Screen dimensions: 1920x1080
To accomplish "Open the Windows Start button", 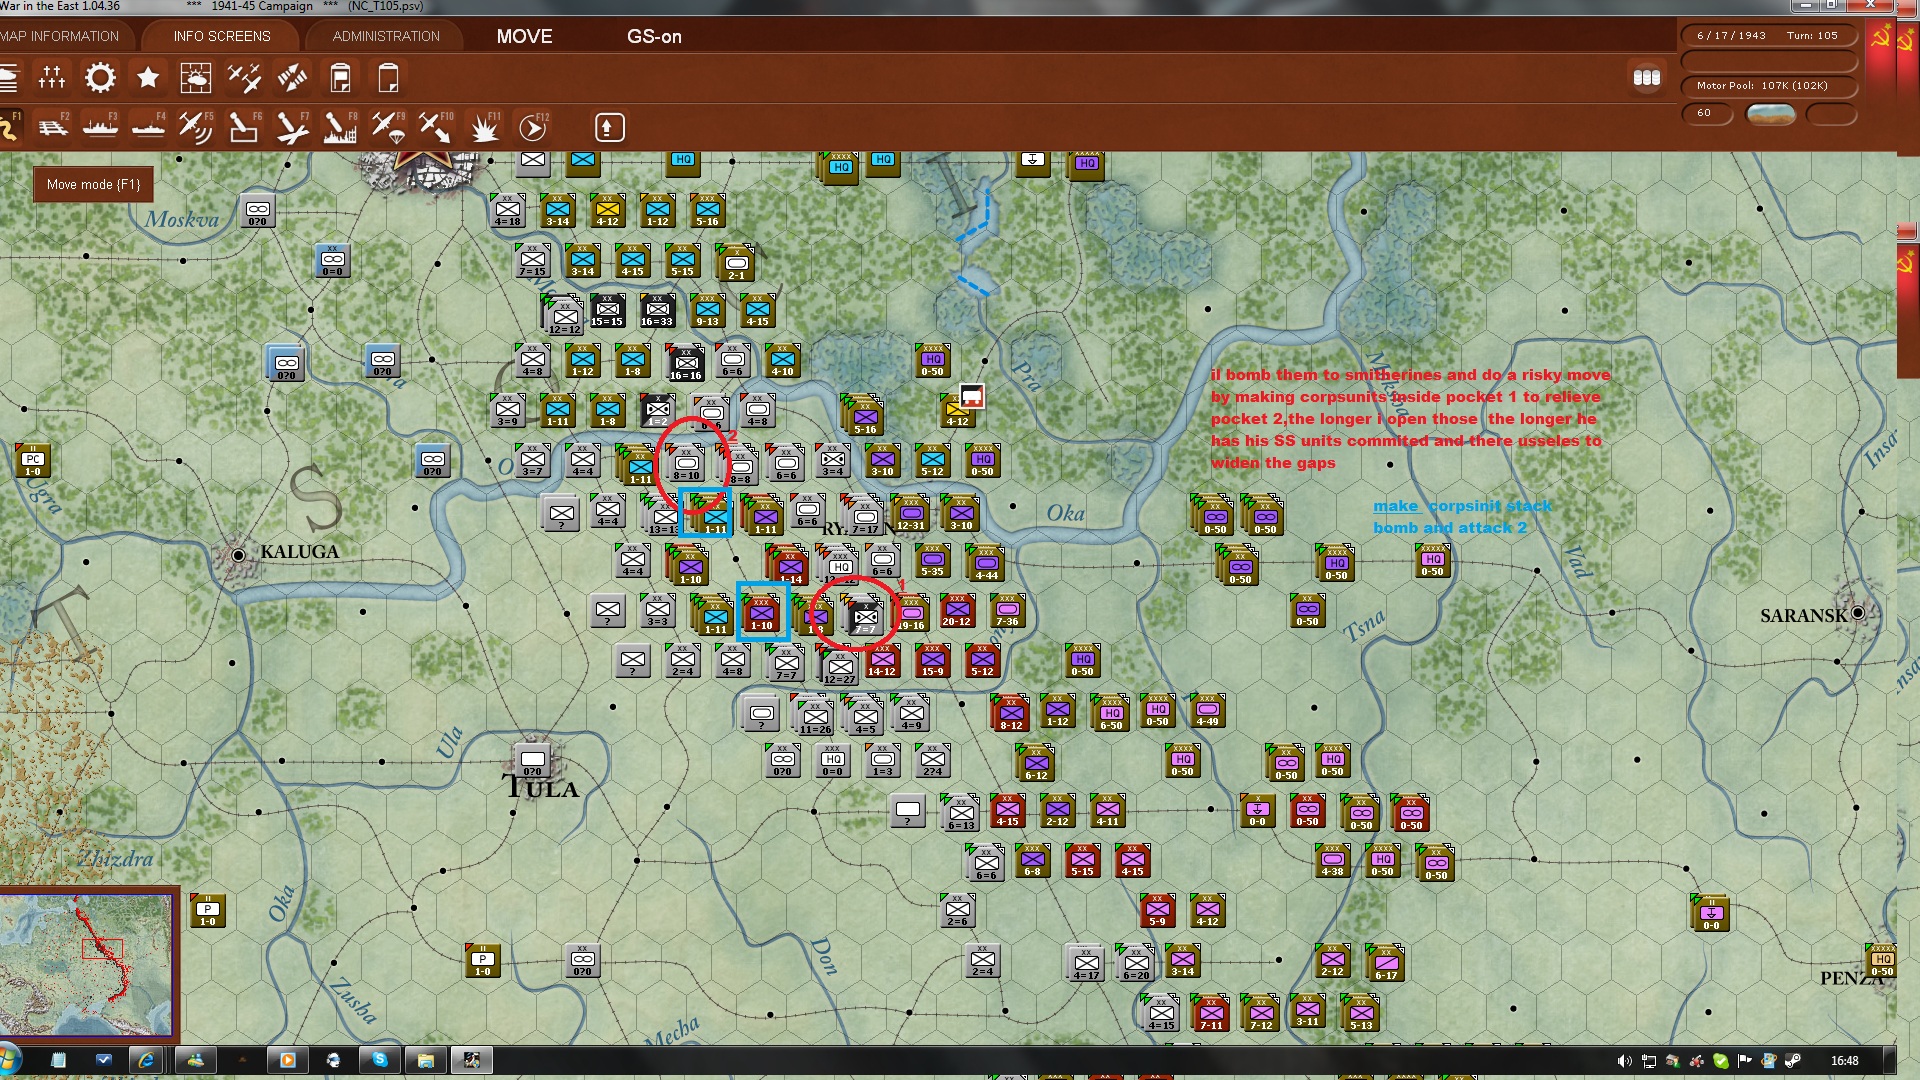I will 10,1060.
